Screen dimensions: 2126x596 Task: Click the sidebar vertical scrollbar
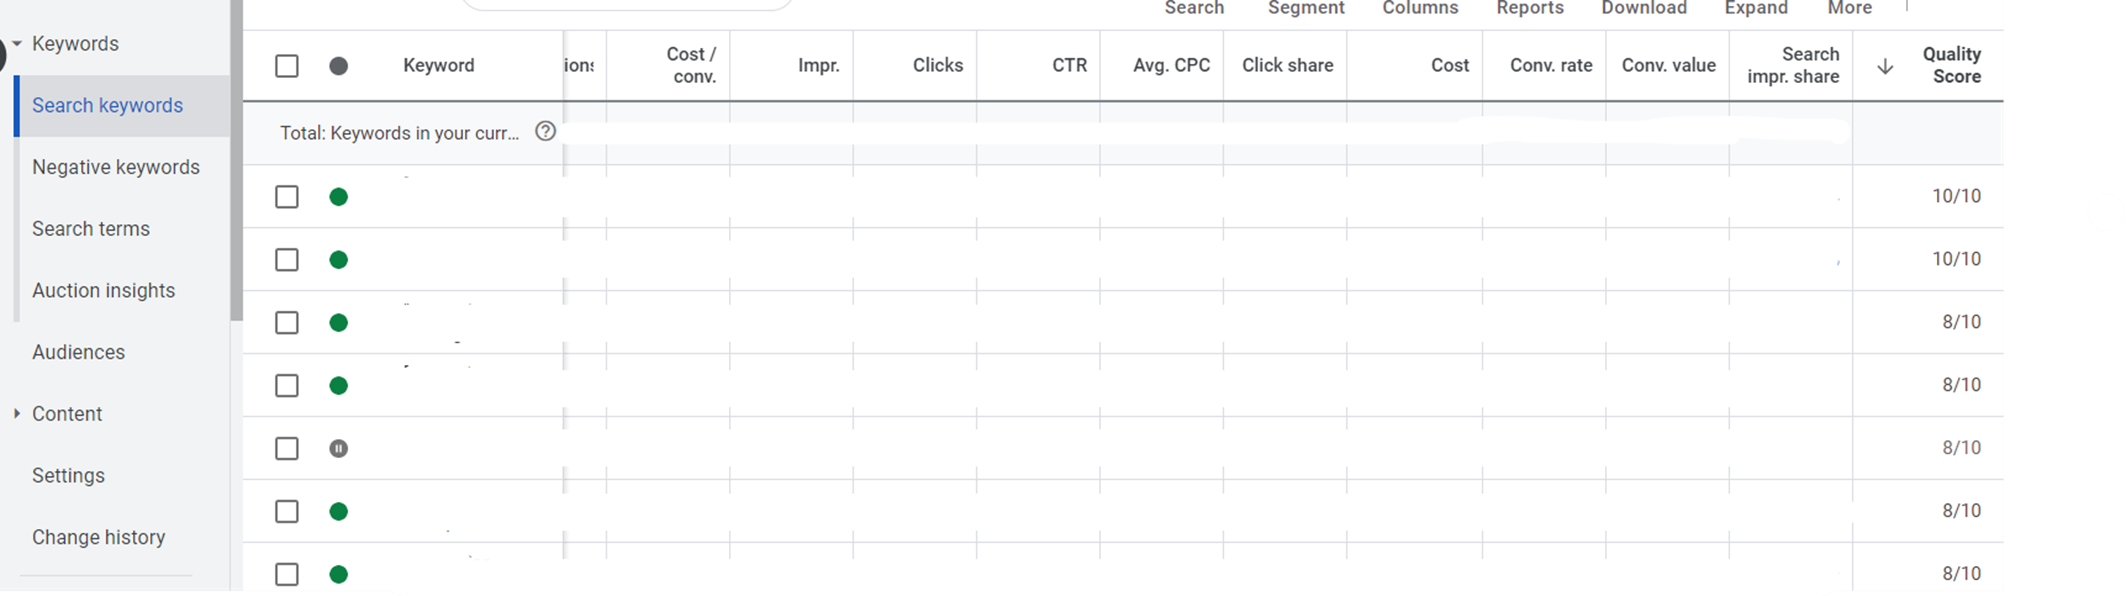(236, 160)
